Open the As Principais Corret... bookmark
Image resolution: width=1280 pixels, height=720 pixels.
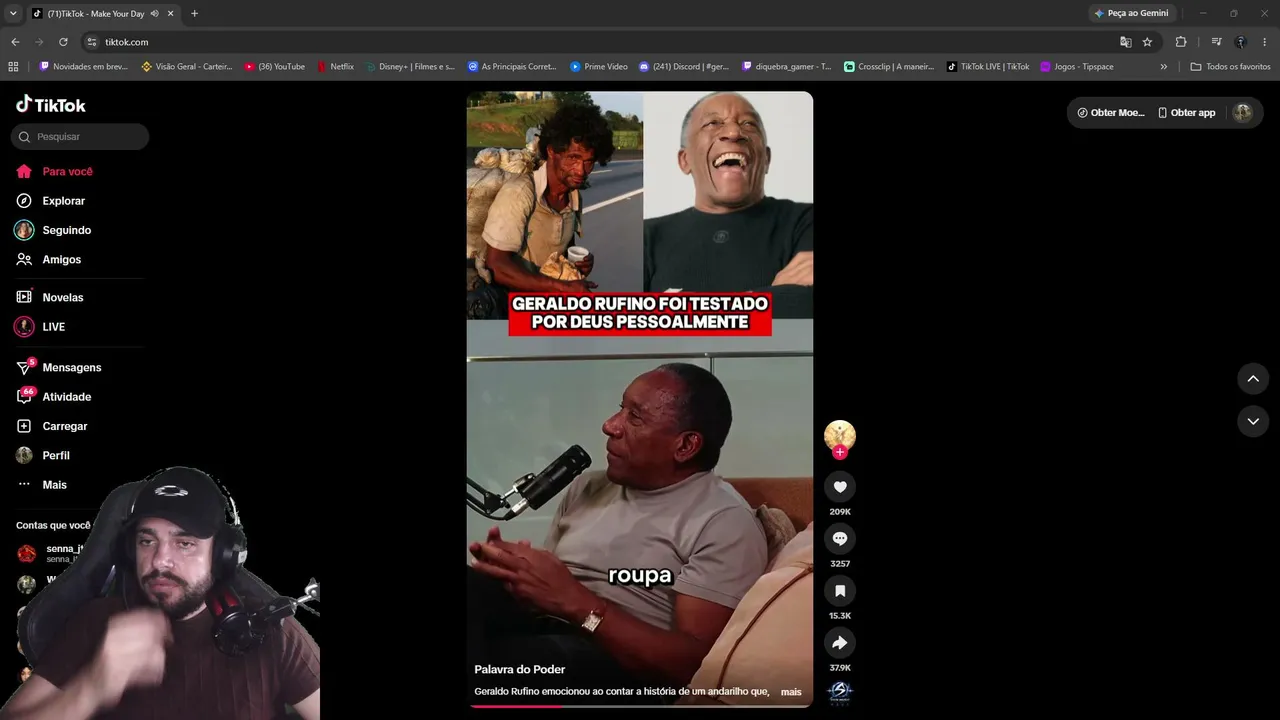click(512, 67)
